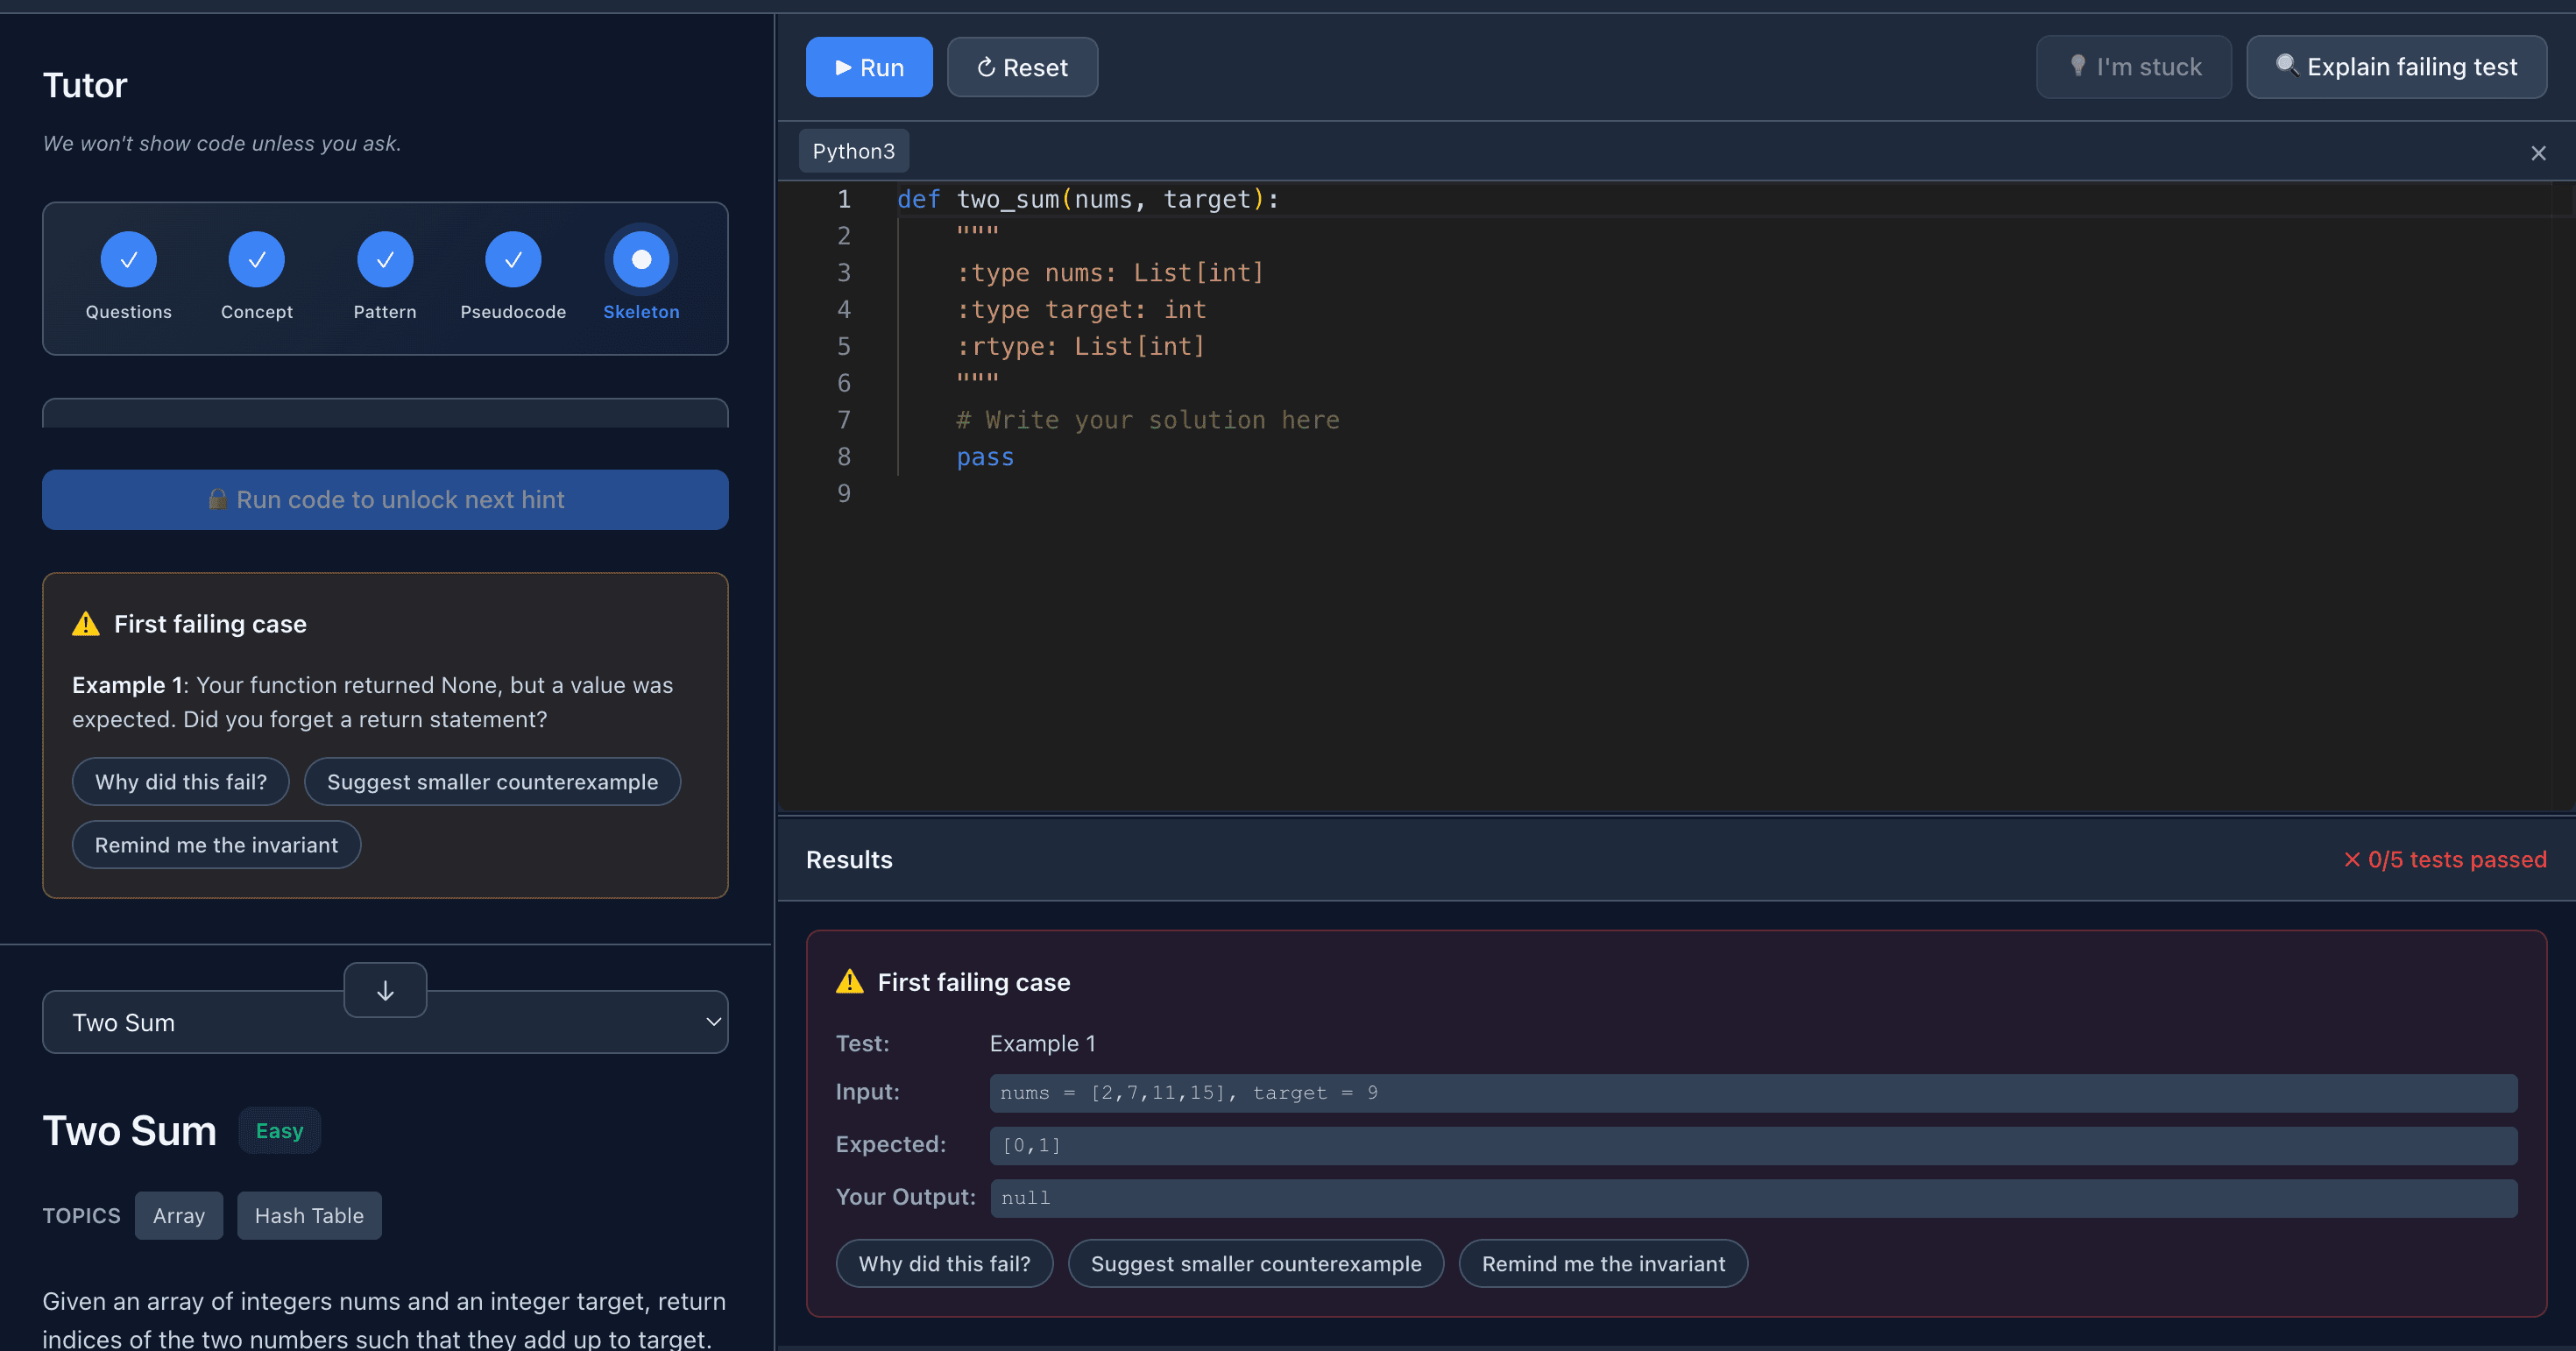Click the lightbulb icon next to I'm stuck
The image size is (2576, 1351).
(x=2078, y=66)
